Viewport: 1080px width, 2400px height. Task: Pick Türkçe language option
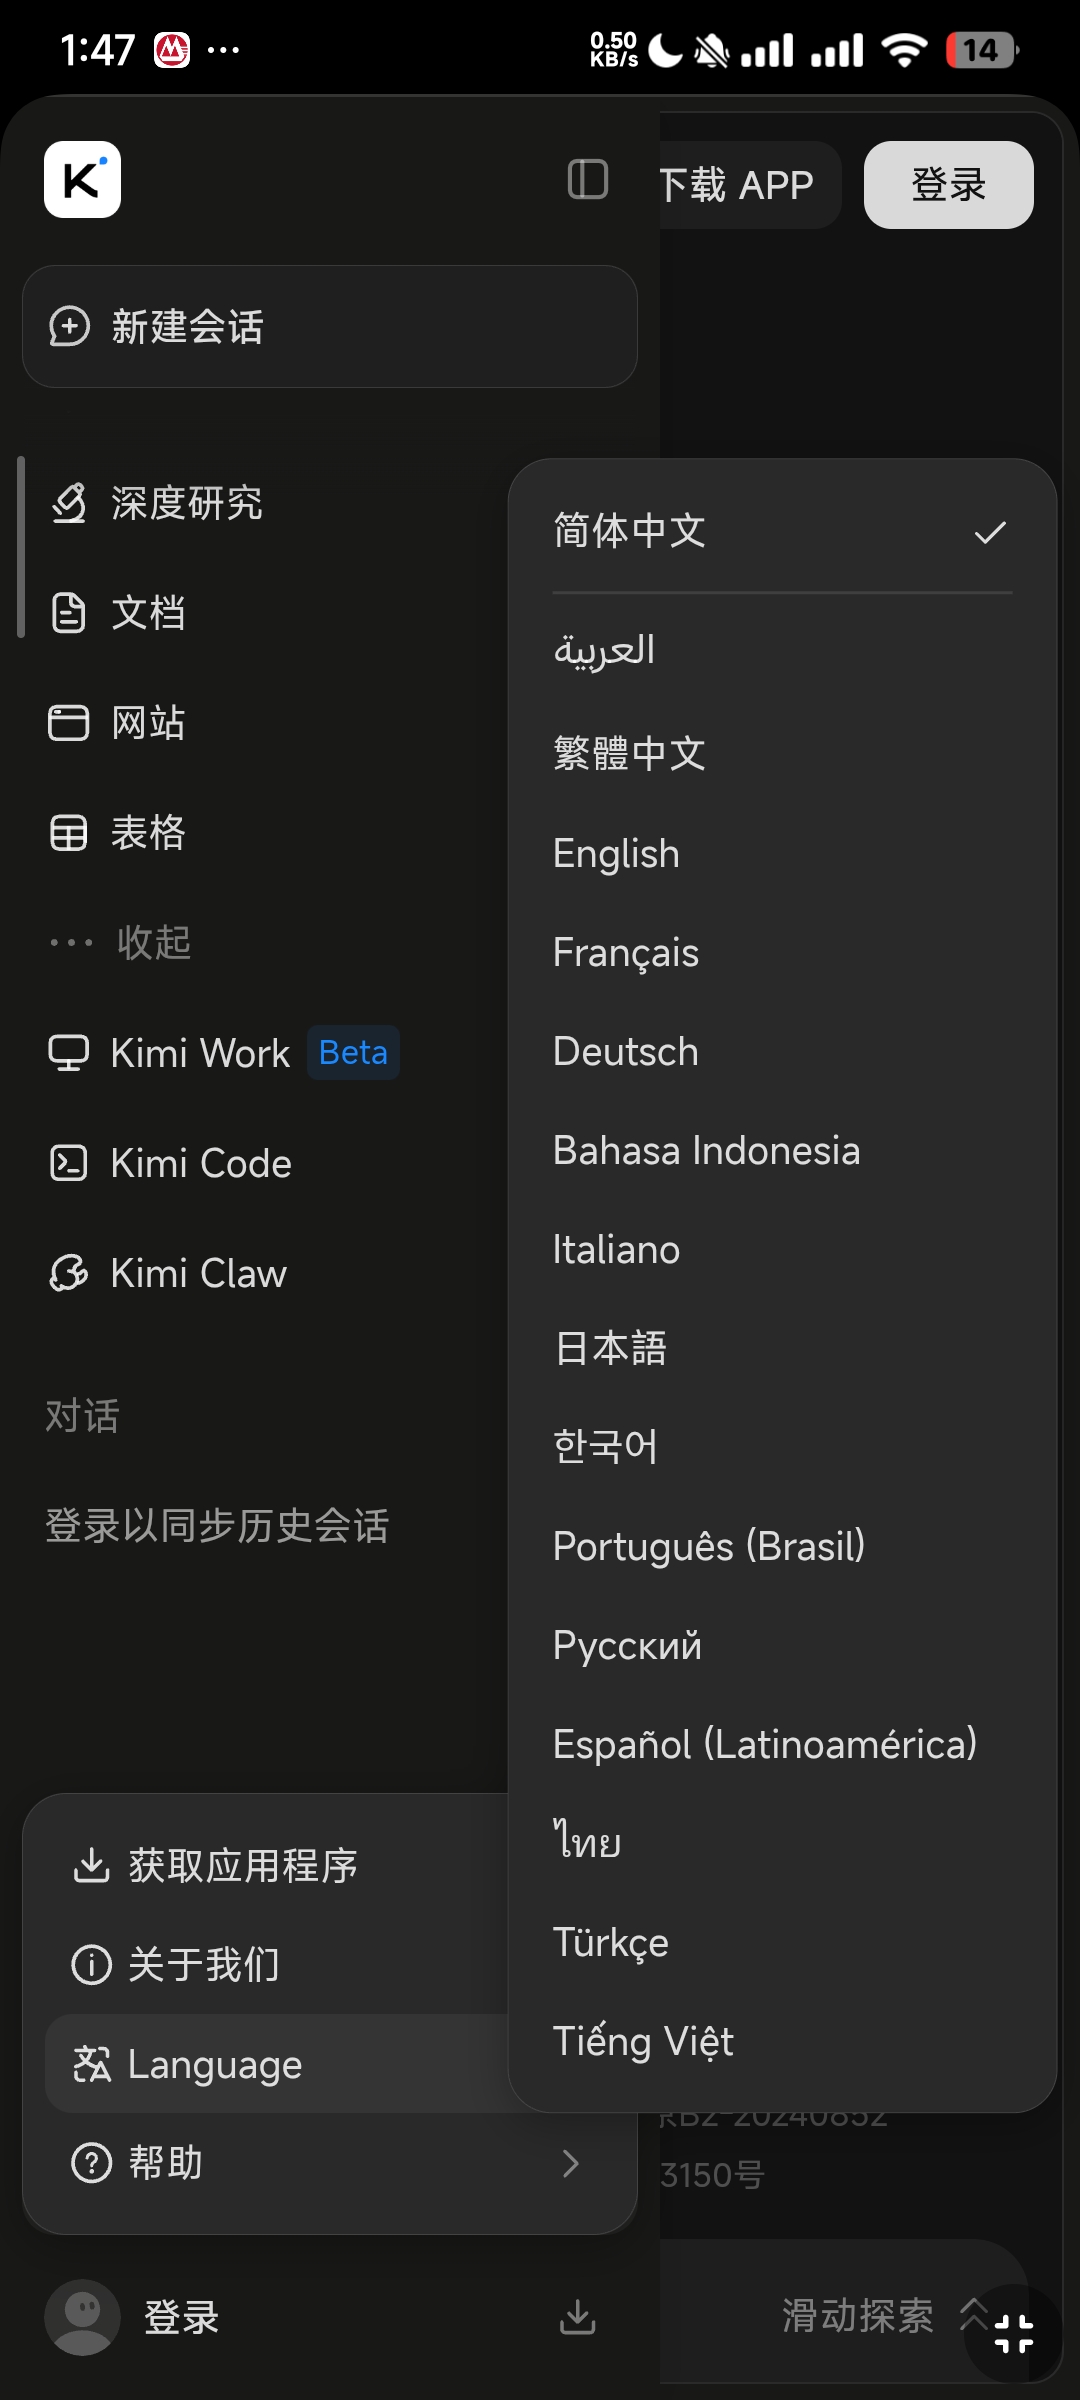(782, 1942)
